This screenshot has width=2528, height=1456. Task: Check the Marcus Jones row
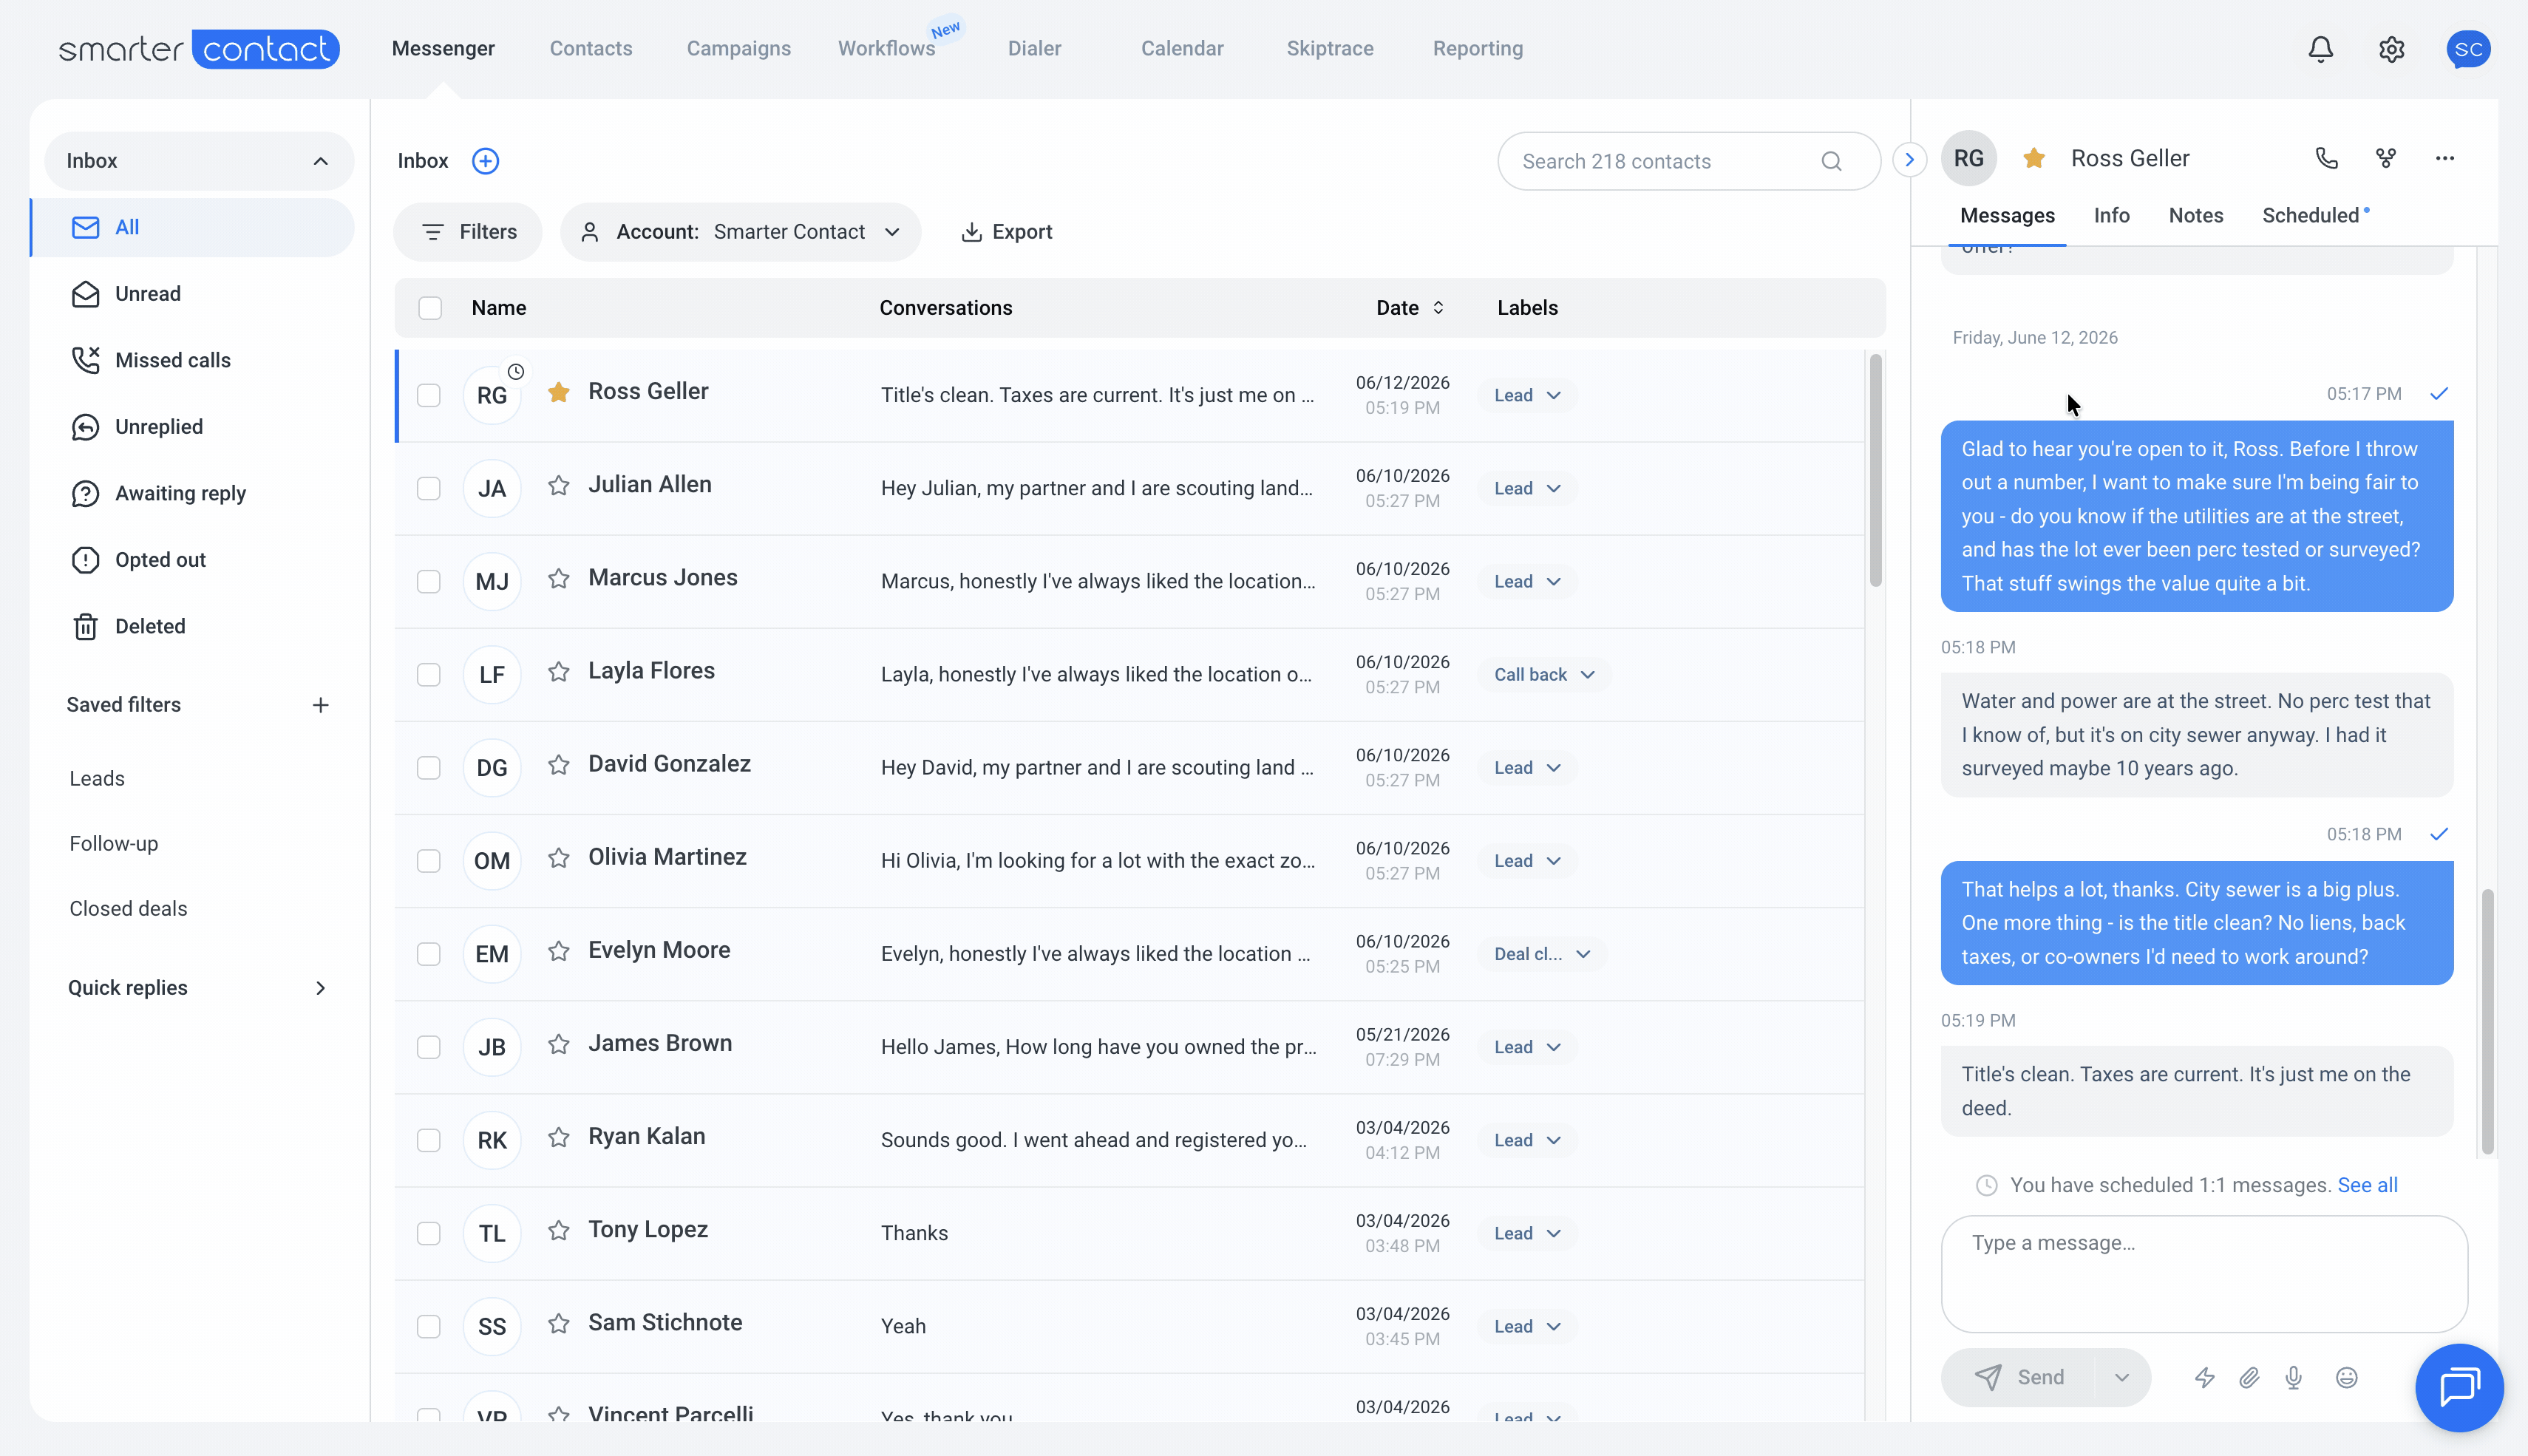428,581
